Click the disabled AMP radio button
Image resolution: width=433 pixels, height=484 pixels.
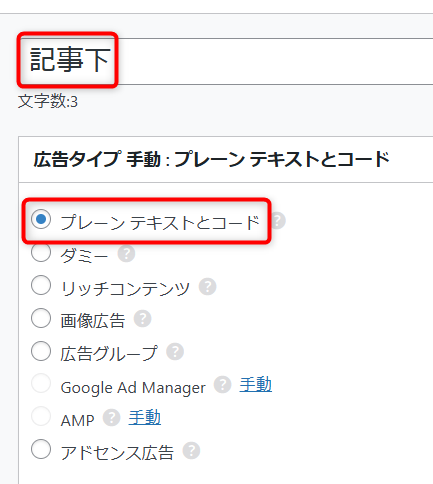[x=41, y=416]
